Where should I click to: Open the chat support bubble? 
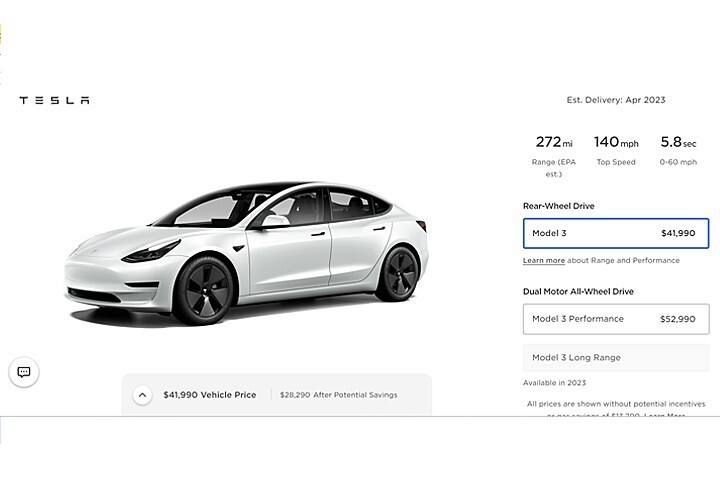(x=24, y=372)
